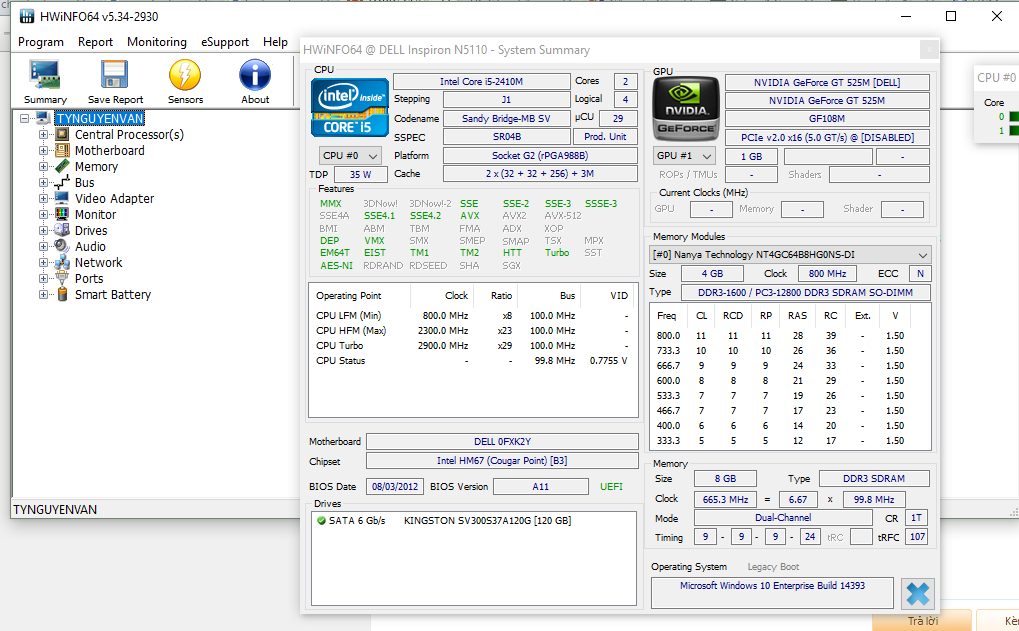Click the TYNGUYENVAN status bar text
The height and width of the screenshot is (631, 1019).
(x=55, y=510)
